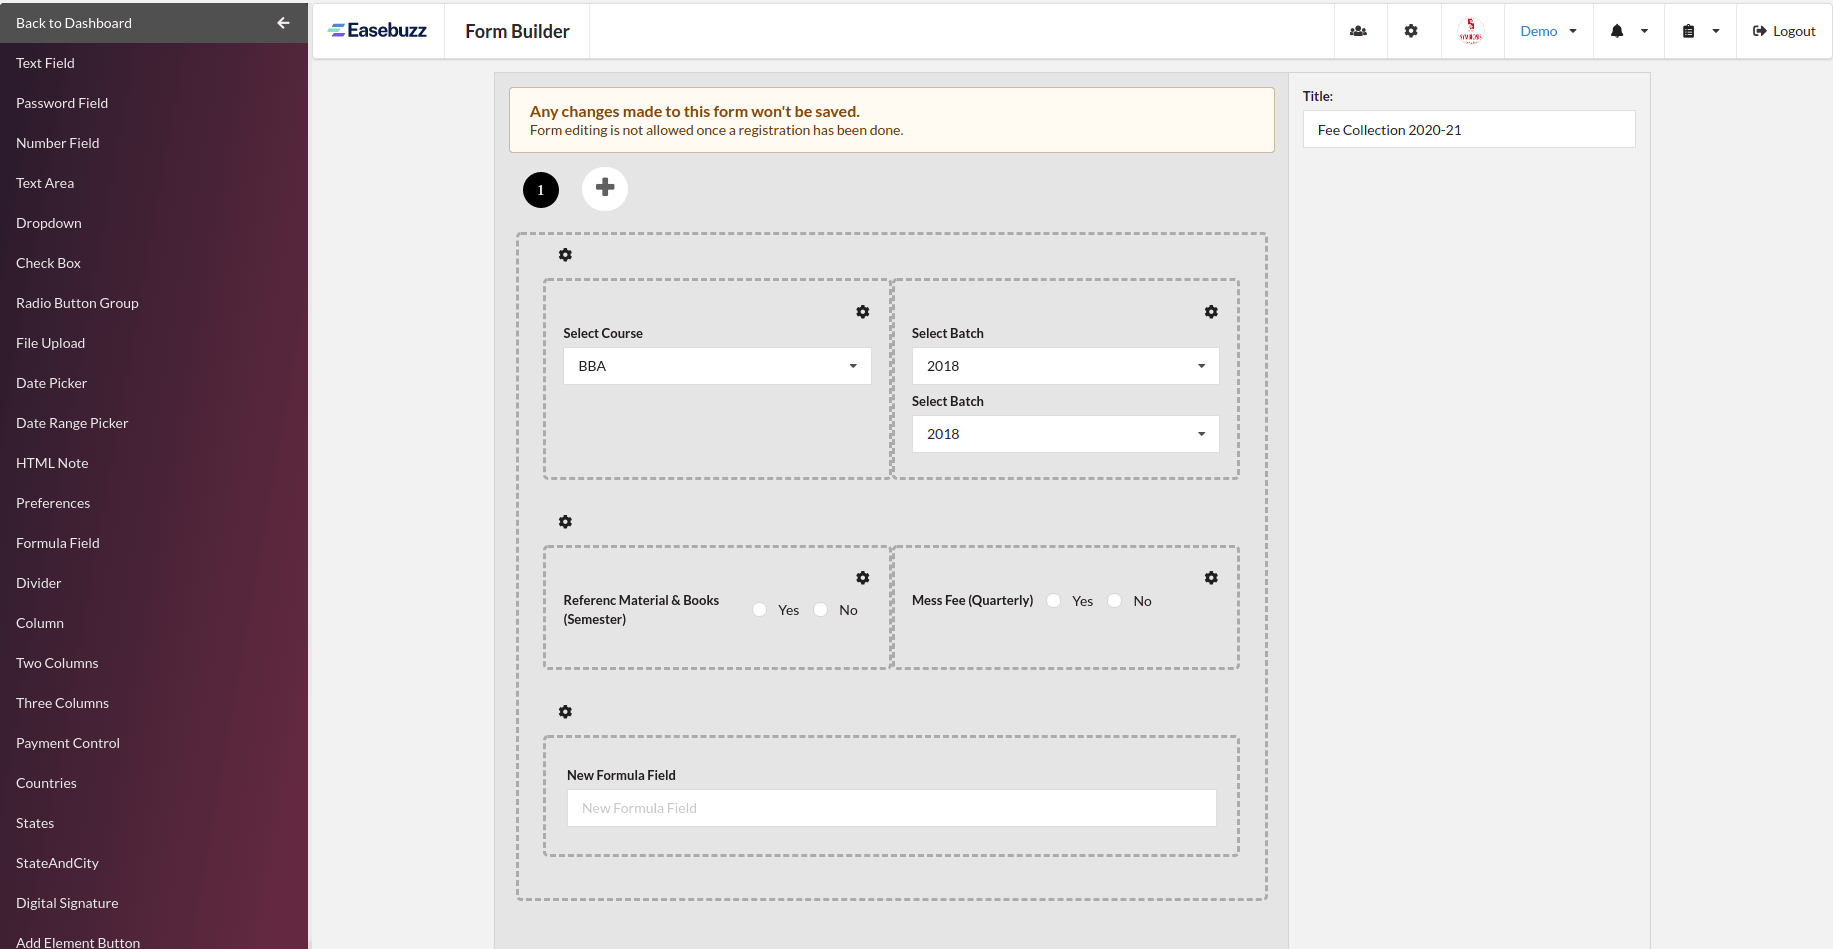Add a Date Picker element

(154, 383)
